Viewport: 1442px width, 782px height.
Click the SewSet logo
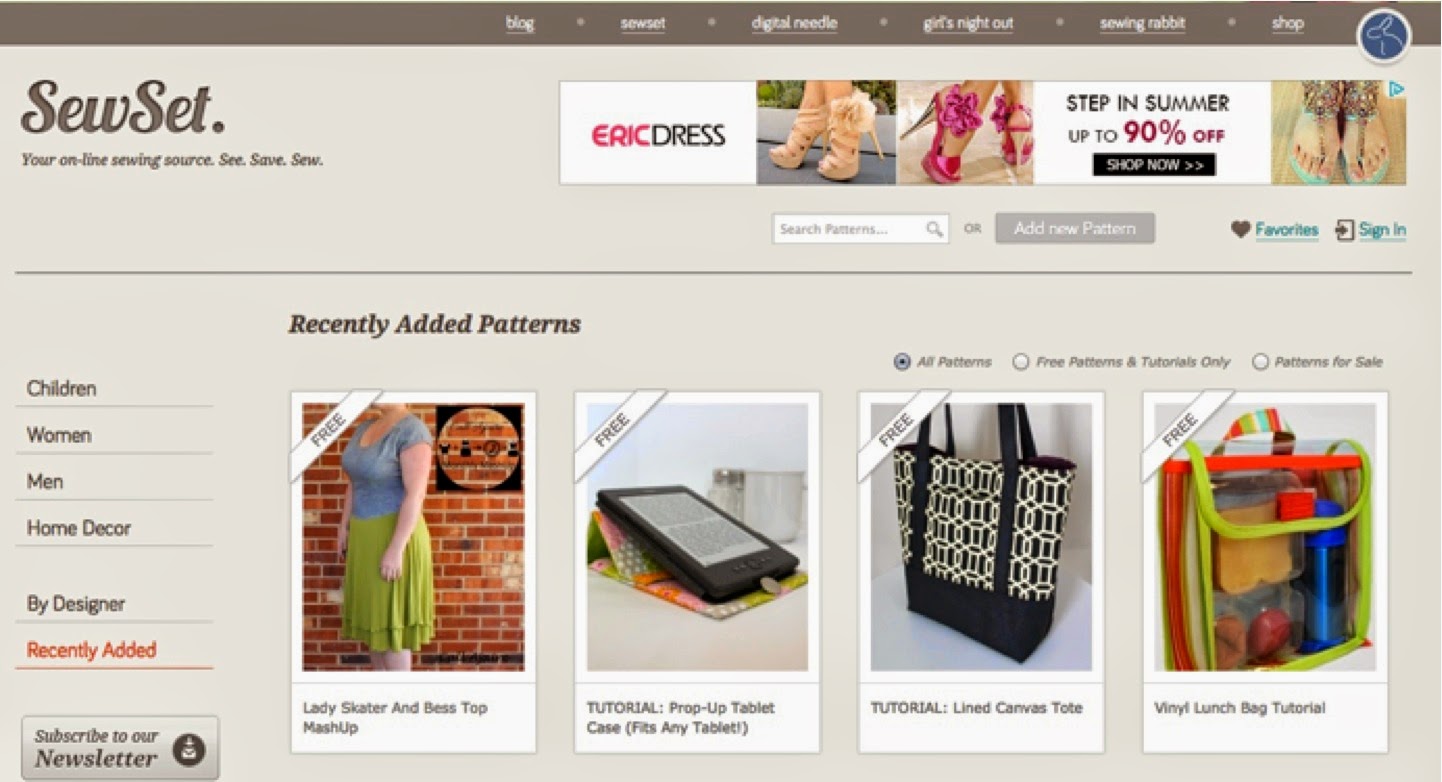pos(123,108)
